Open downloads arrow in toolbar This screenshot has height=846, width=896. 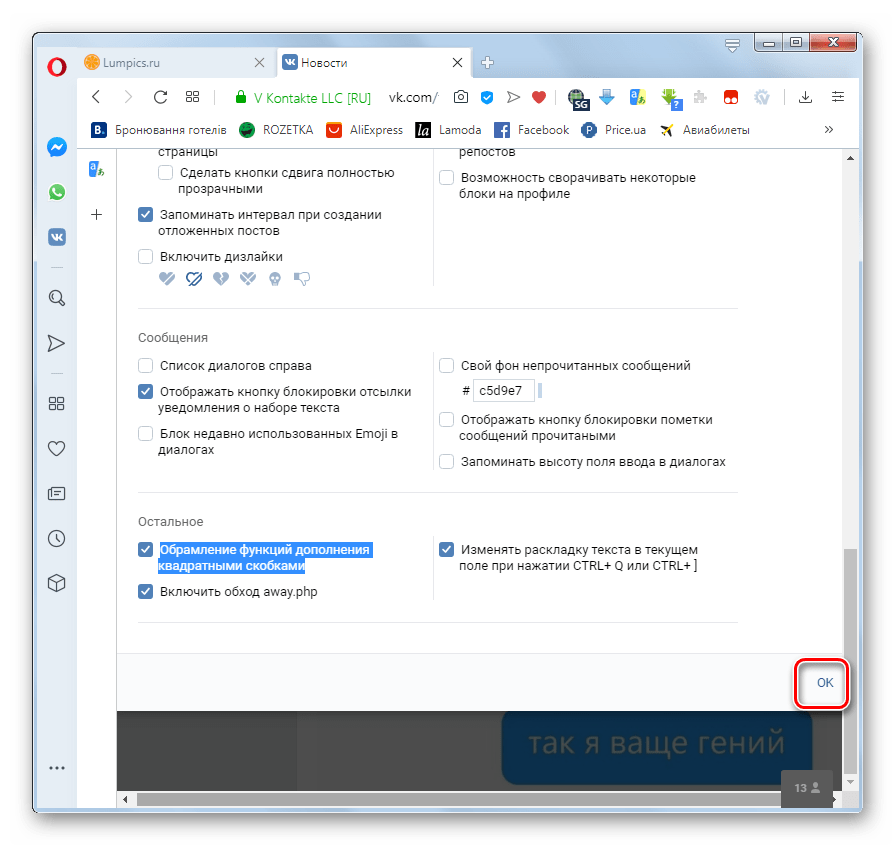coord(805,97)
